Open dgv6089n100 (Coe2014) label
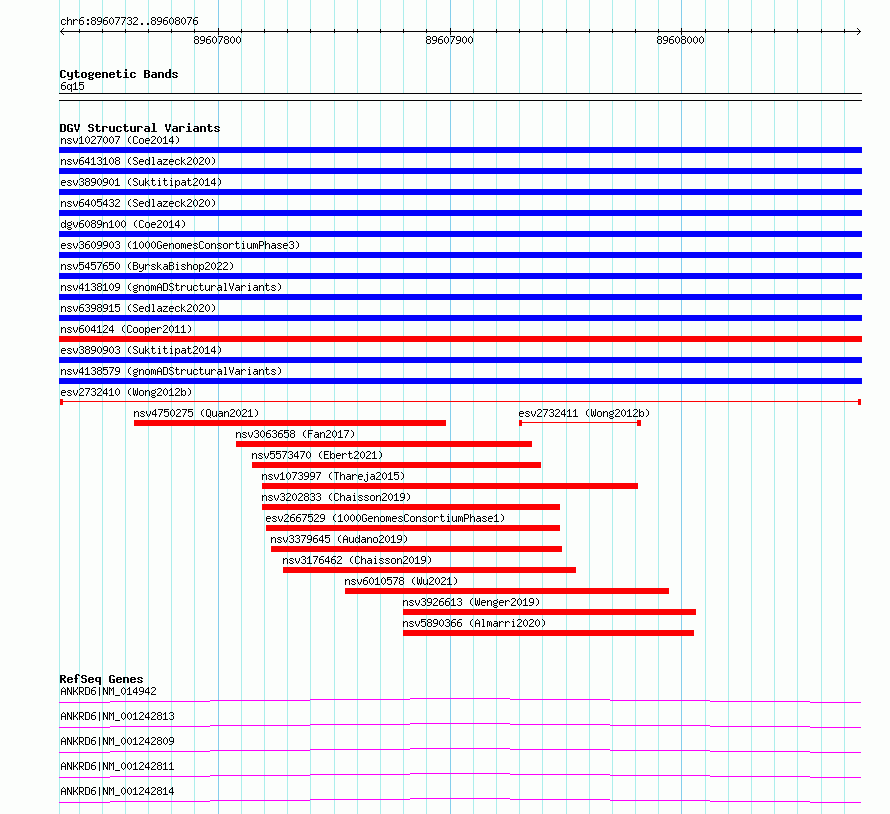Viewport: 890px width, 814px height. click(x=123, y=224)
